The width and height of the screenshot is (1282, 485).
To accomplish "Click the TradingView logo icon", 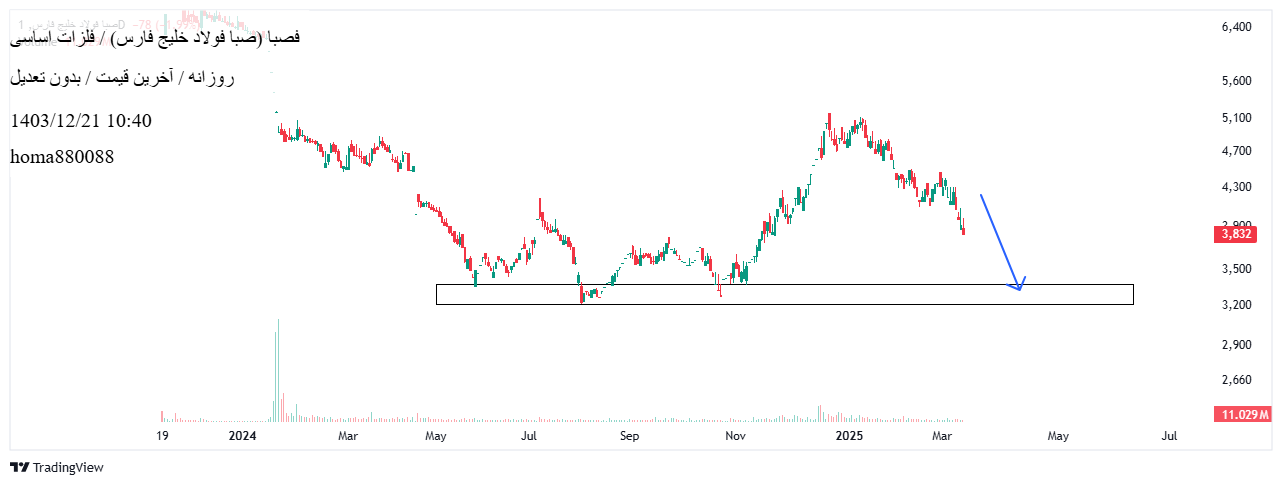I will point(19,467).
